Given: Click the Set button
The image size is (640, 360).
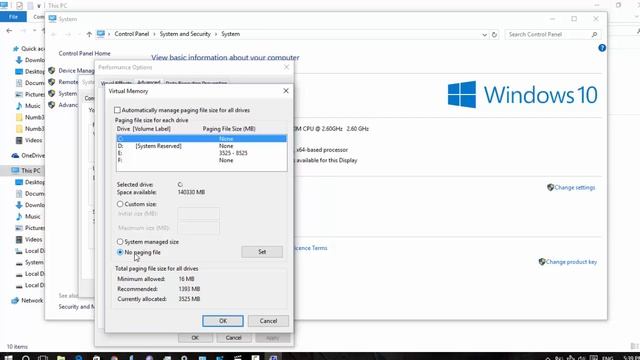Looking at the screenshot, I should 262,252.
